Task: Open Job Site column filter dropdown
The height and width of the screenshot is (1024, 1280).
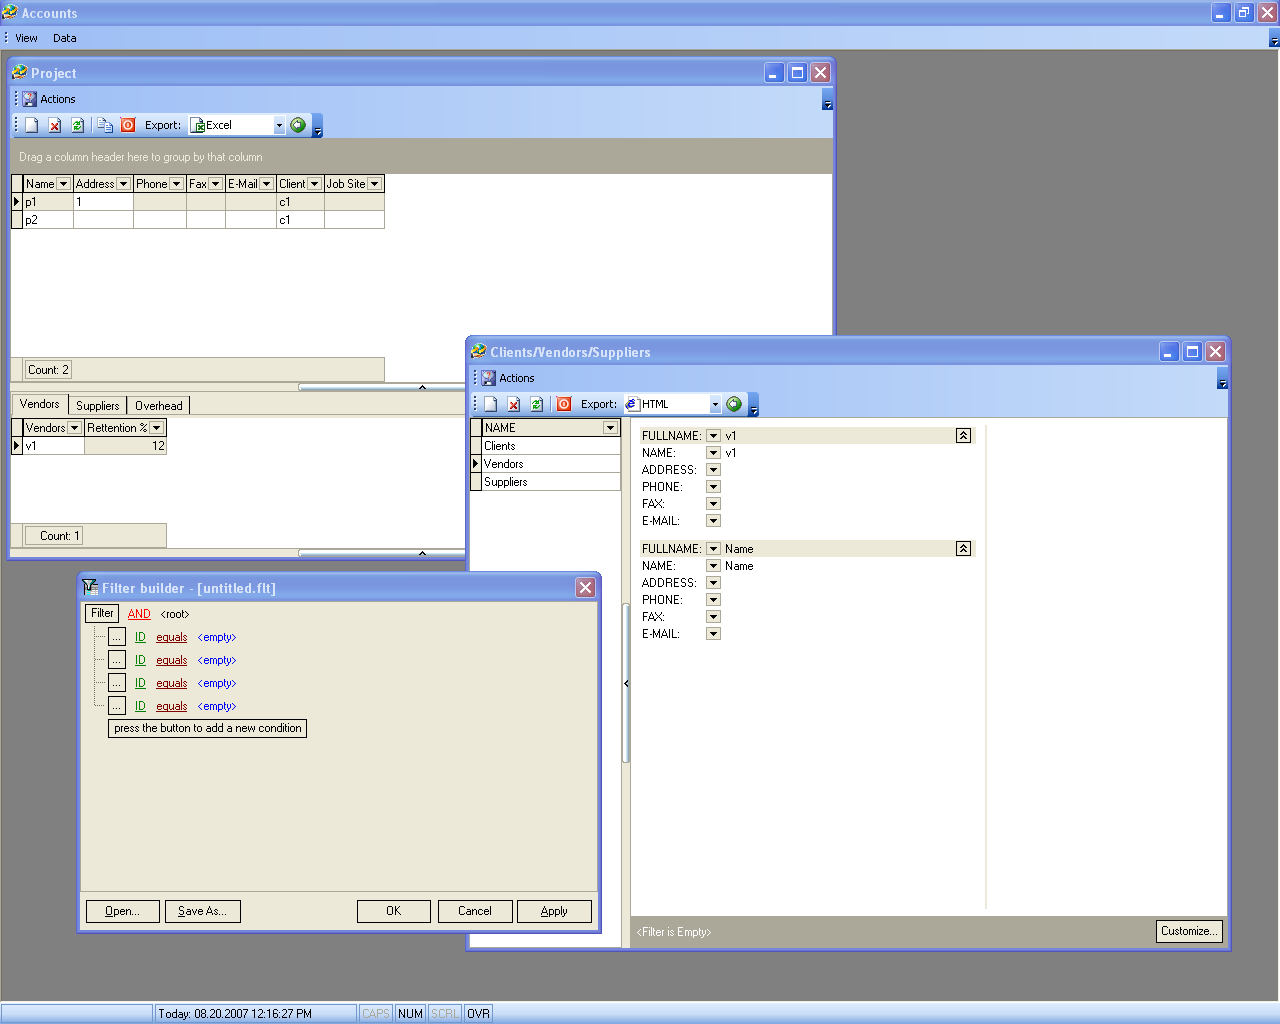Action: [374, 184]
